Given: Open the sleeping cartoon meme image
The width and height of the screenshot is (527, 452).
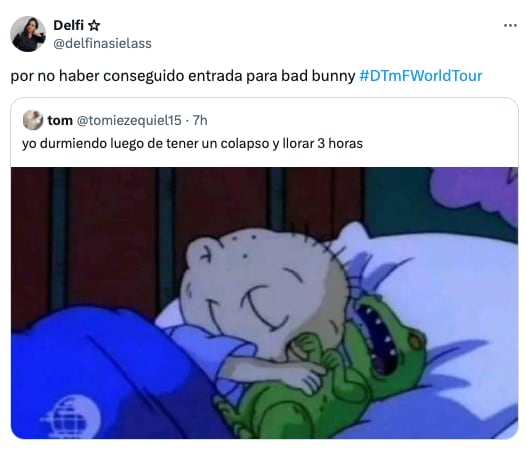Looking at the screenshot, I should (265, 303).
